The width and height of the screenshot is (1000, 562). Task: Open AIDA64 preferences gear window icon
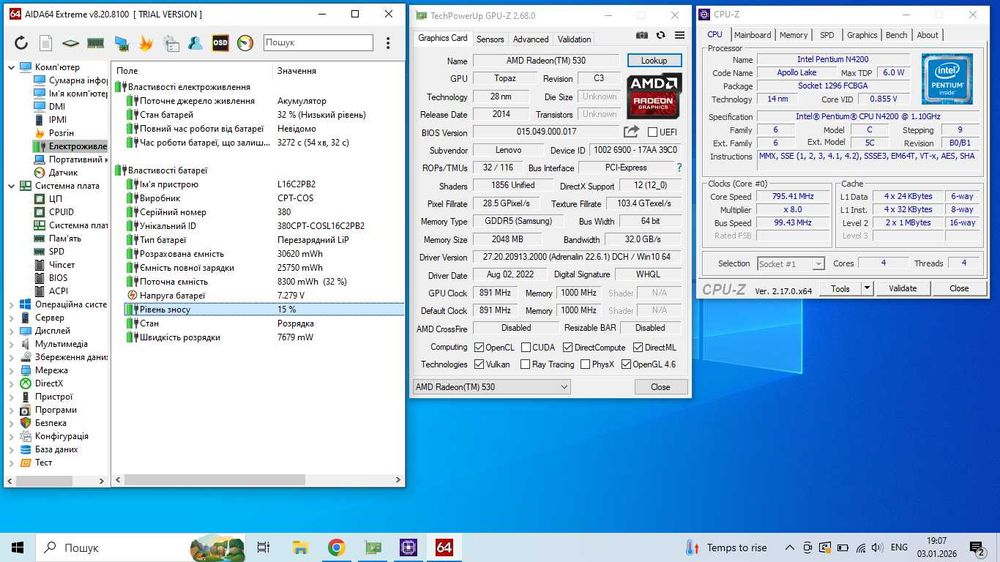tap(171, 43)
